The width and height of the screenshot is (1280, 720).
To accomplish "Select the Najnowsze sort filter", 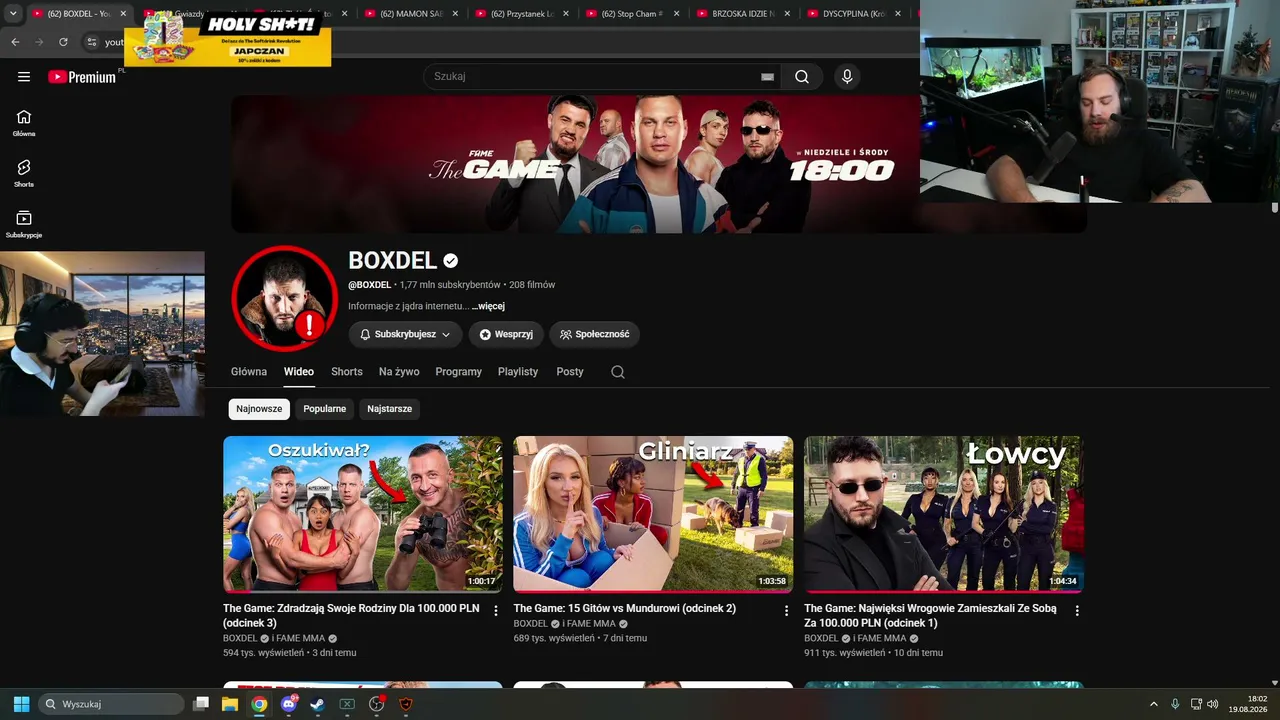I will [259, 408].
